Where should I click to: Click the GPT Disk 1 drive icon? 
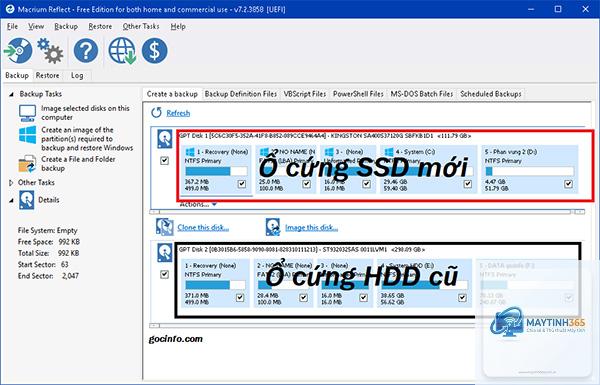tap(165, 139)
